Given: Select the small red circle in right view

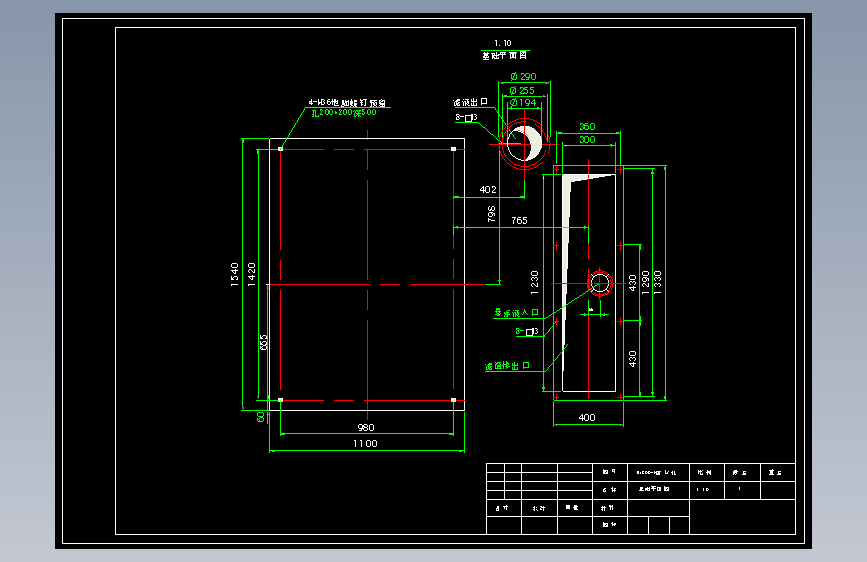Looking at the screenshot, I should click(599, 283).
